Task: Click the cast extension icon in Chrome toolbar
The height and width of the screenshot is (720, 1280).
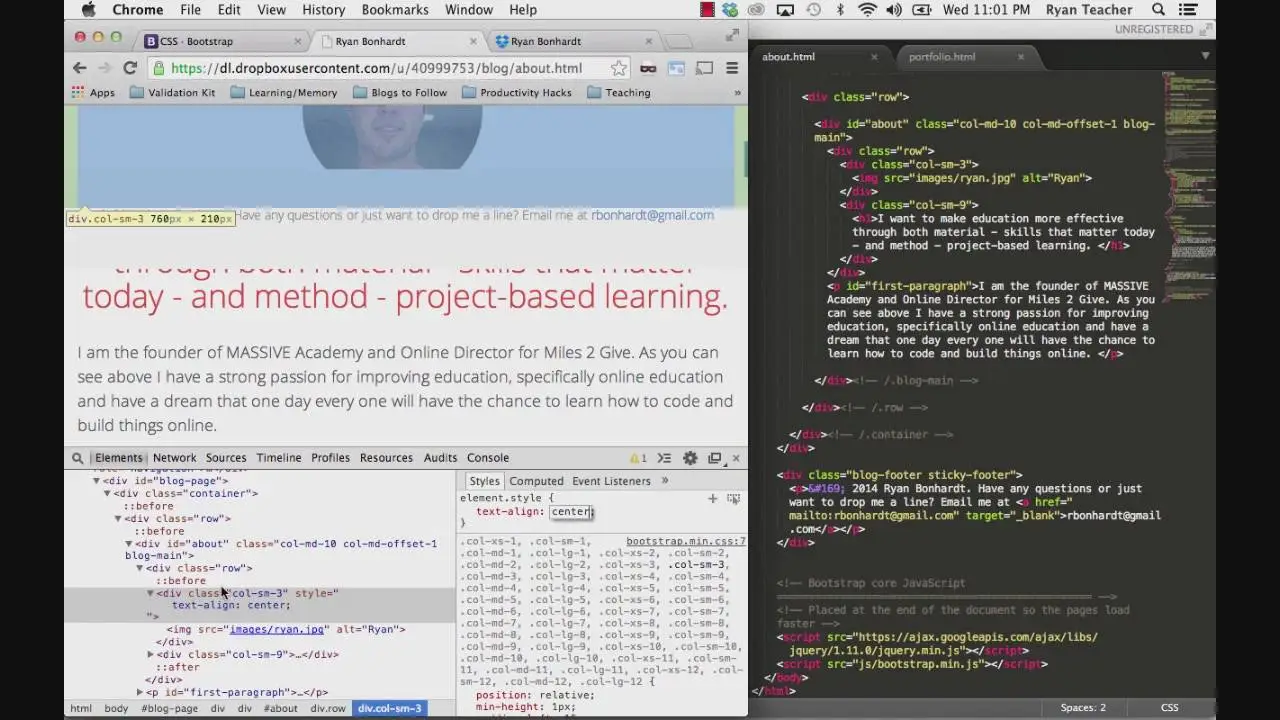Action: [705, 68]
